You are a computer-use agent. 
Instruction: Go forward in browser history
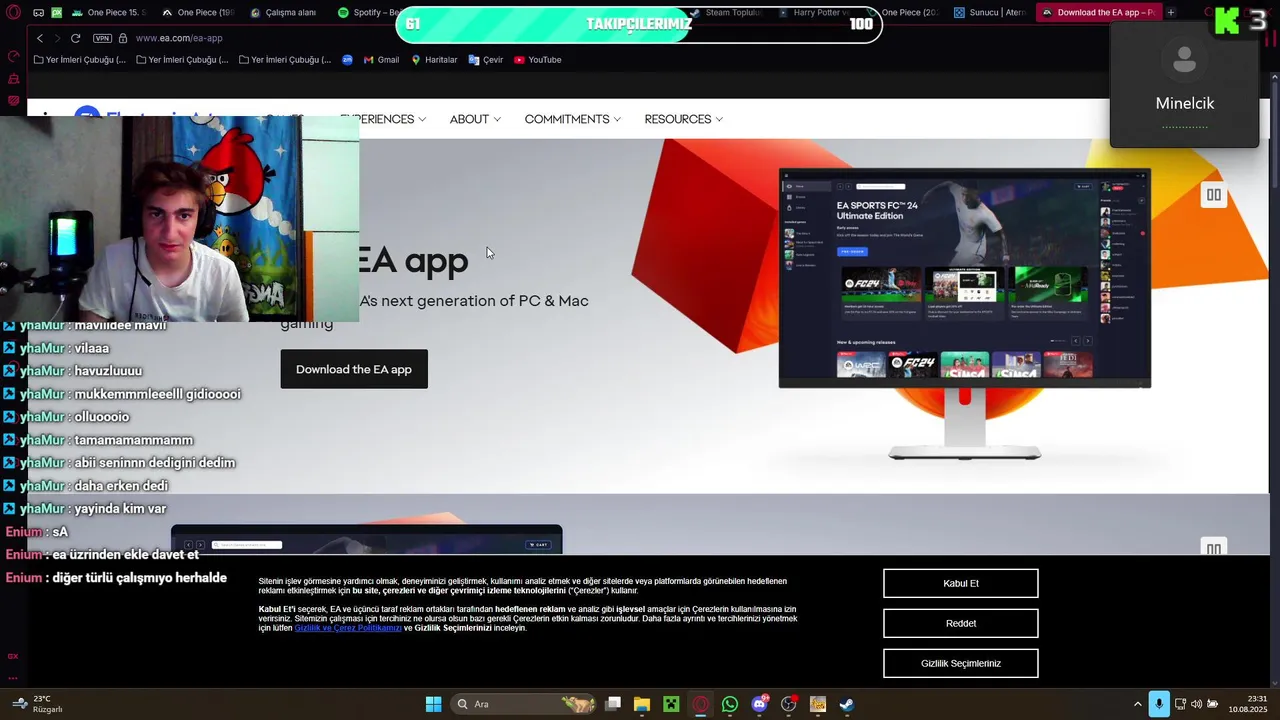click(x=57, y=38)
